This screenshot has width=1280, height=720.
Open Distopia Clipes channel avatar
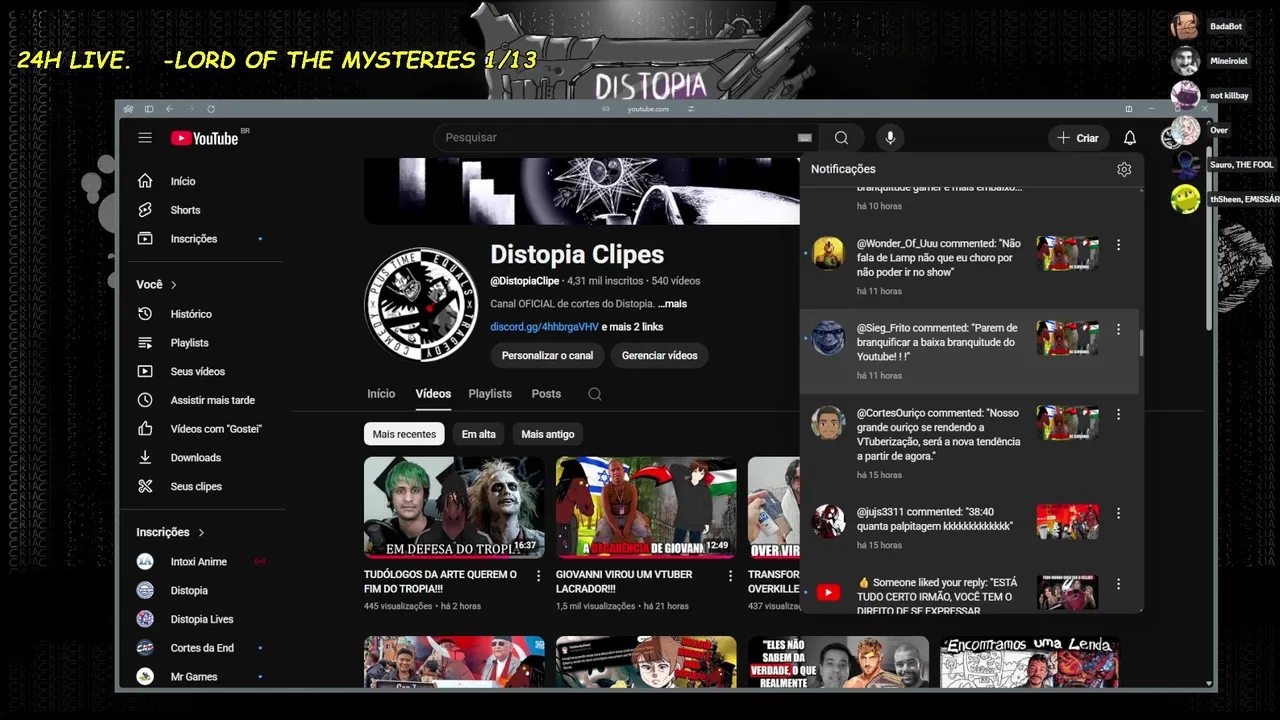click(421, 304)
